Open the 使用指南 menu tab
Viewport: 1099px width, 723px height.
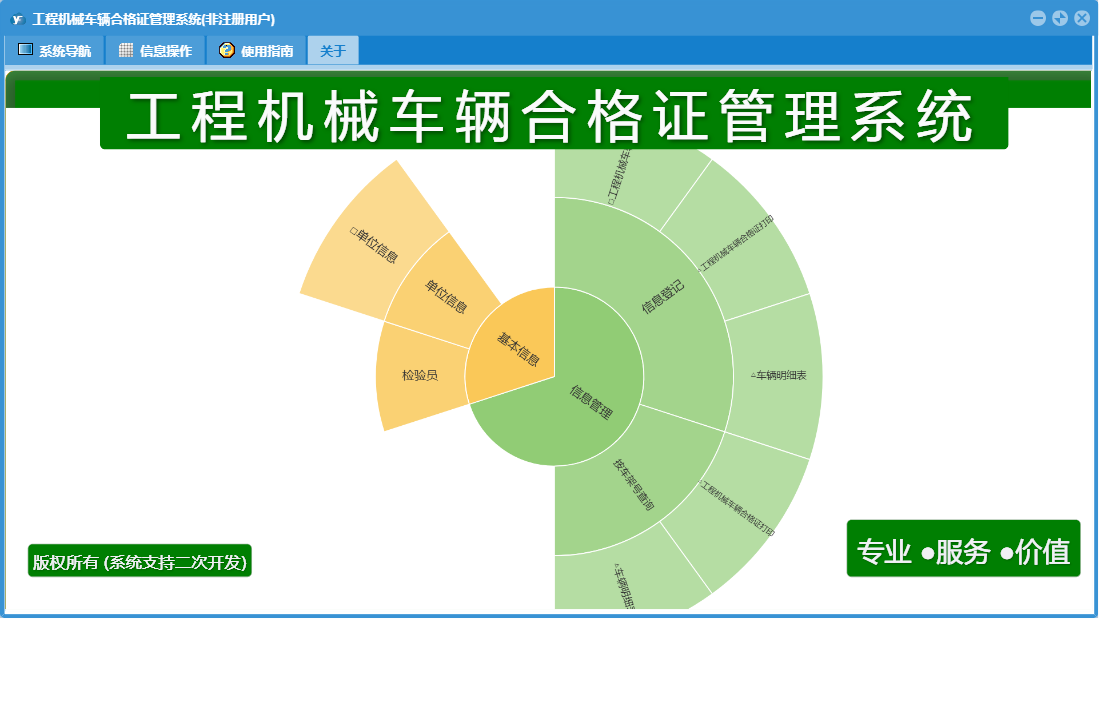pyautogui.click(x=256, y=50)
